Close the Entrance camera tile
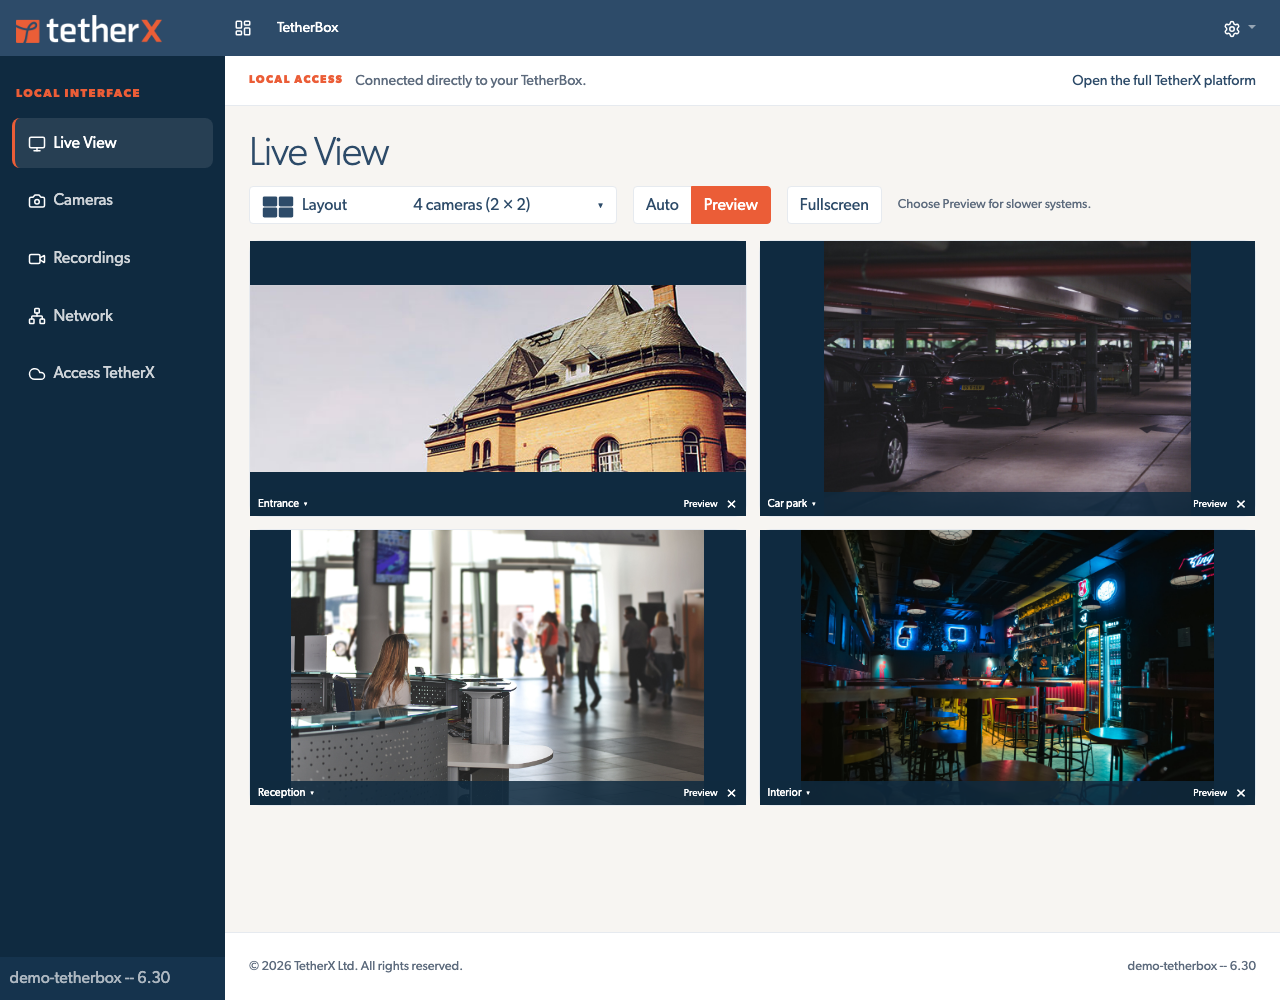1280x1000 pixels. (x=732, y=504)
